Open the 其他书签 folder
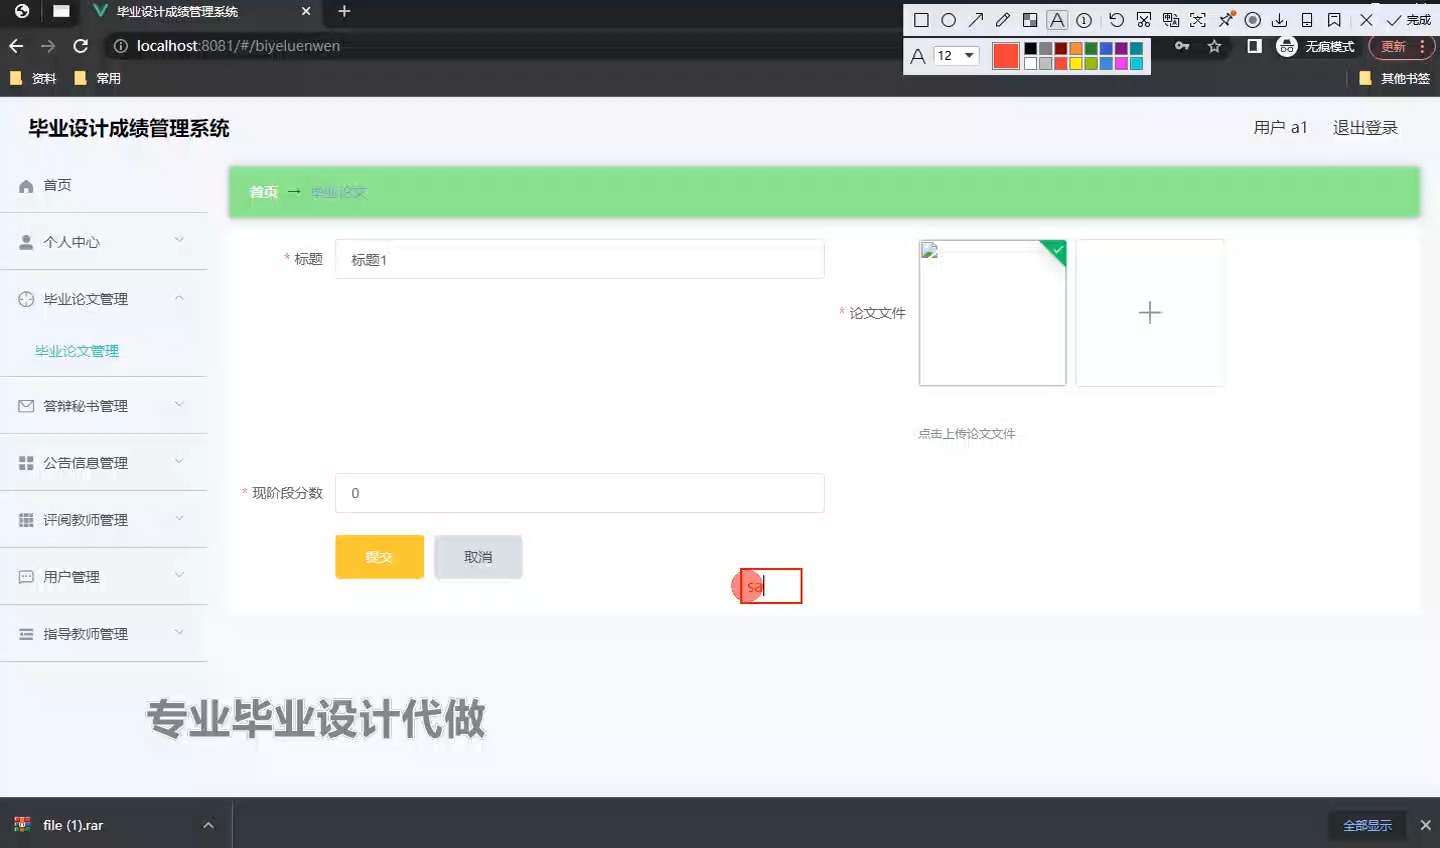 tap(1394, 78)
